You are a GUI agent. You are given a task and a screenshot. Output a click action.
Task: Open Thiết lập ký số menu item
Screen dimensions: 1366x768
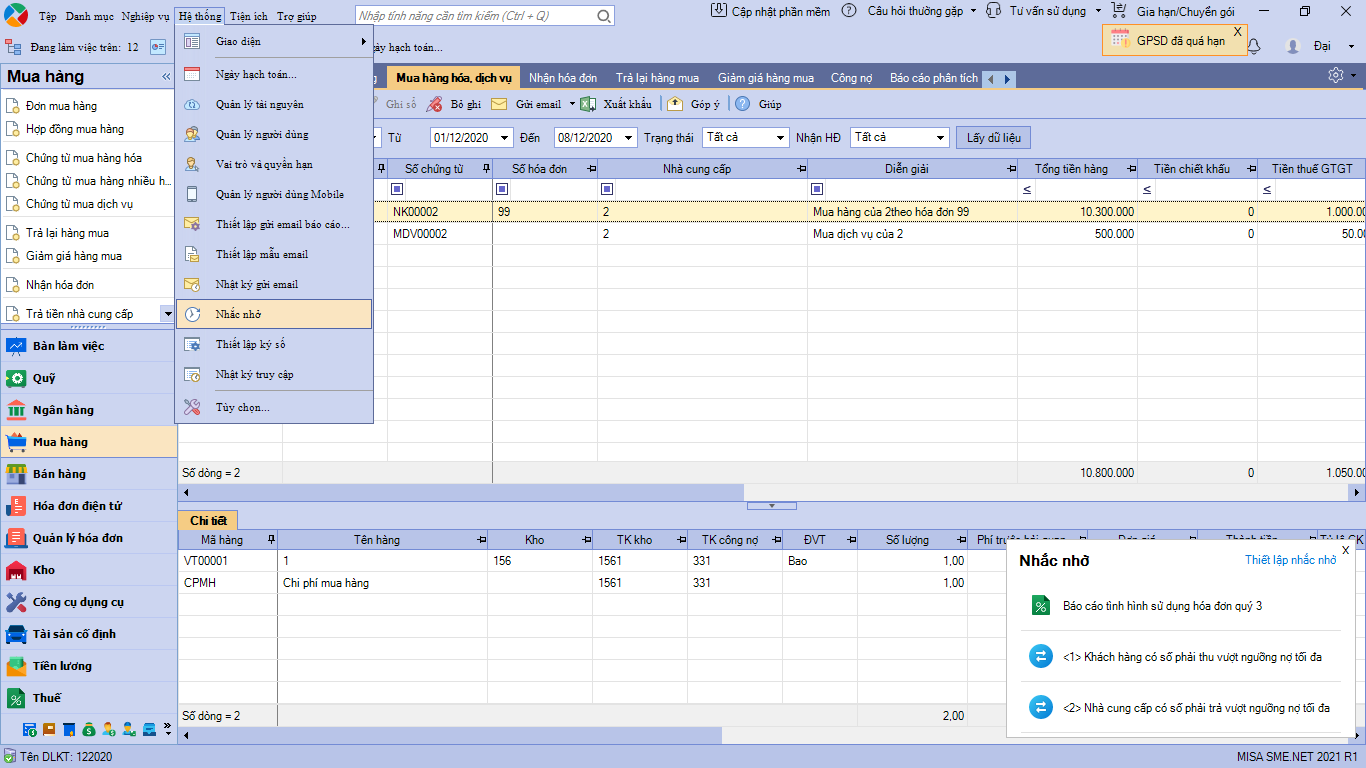pyautogui.click(x=274, y=344)
